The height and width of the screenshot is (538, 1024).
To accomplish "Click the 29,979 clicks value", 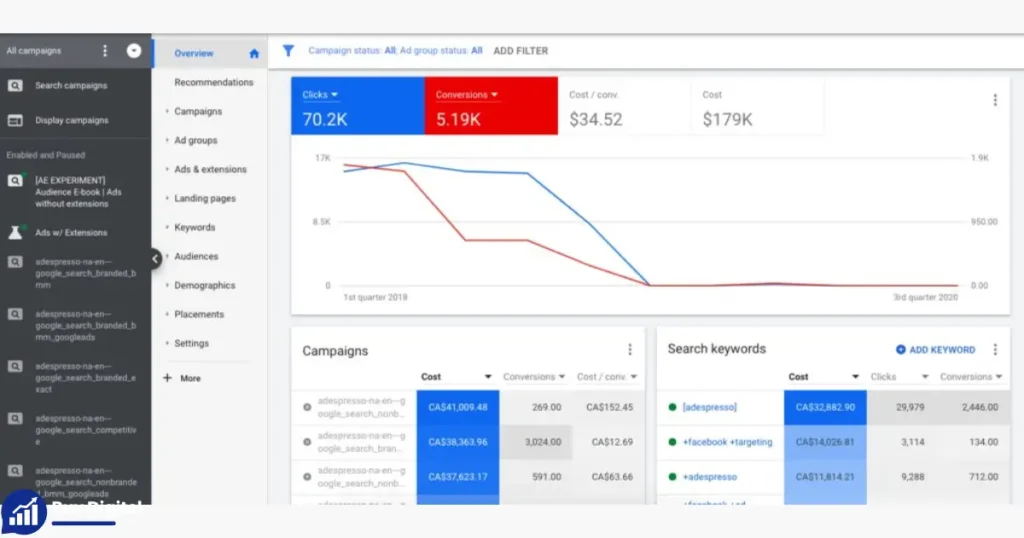I will coord(910,407).
